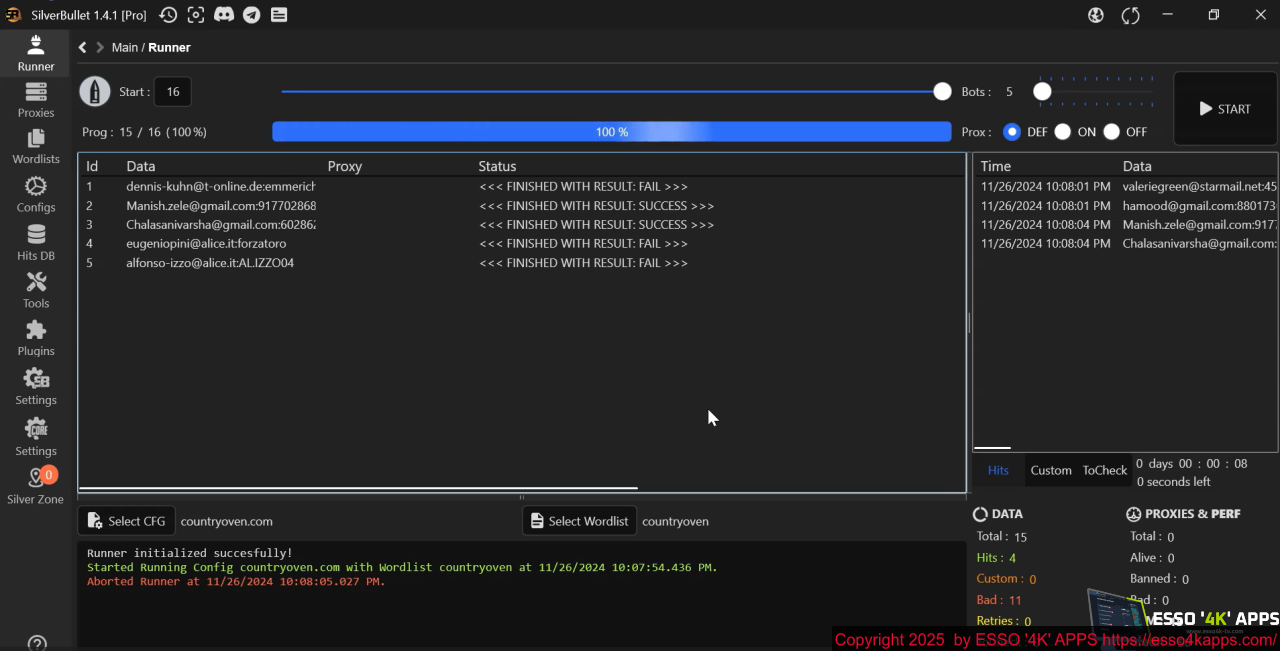Select bot row eugeniopini@alice.it:forzatoro

pyautogui.click(x=521, y=244)
